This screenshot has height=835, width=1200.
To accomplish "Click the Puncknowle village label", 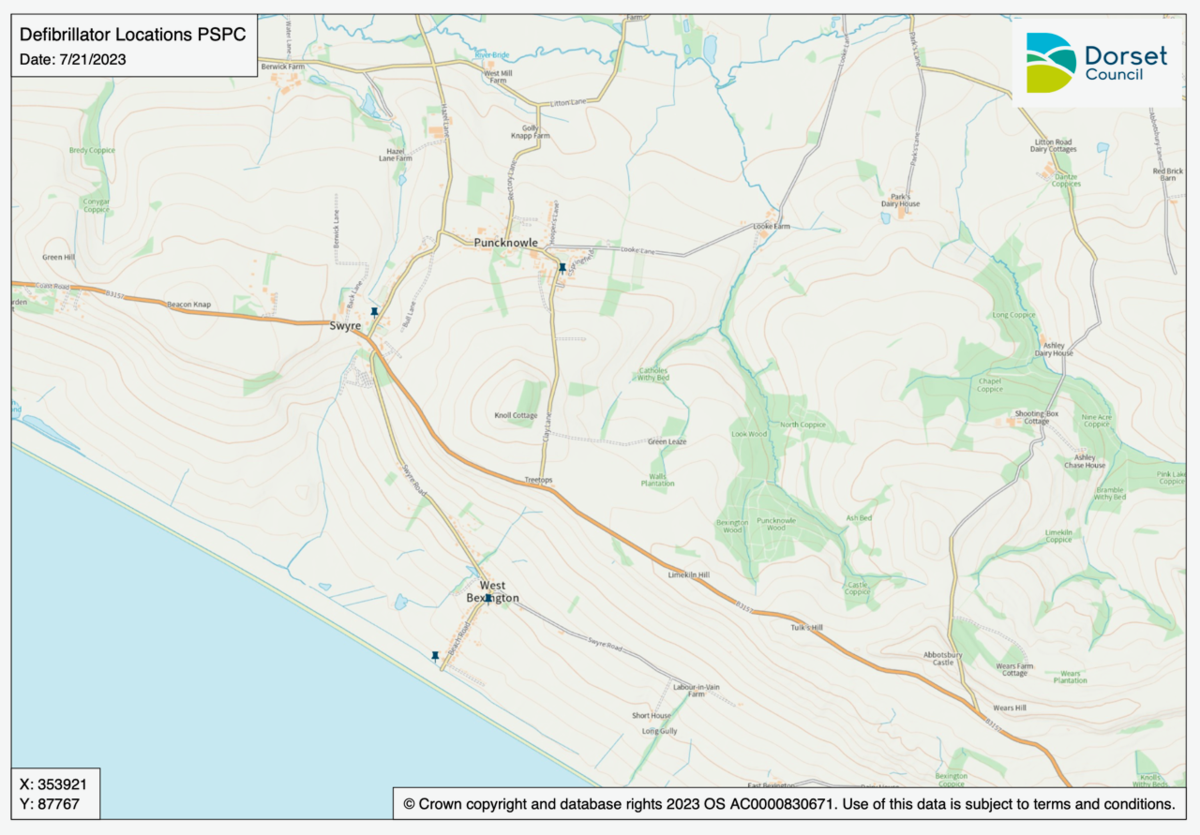I will 506,243.
